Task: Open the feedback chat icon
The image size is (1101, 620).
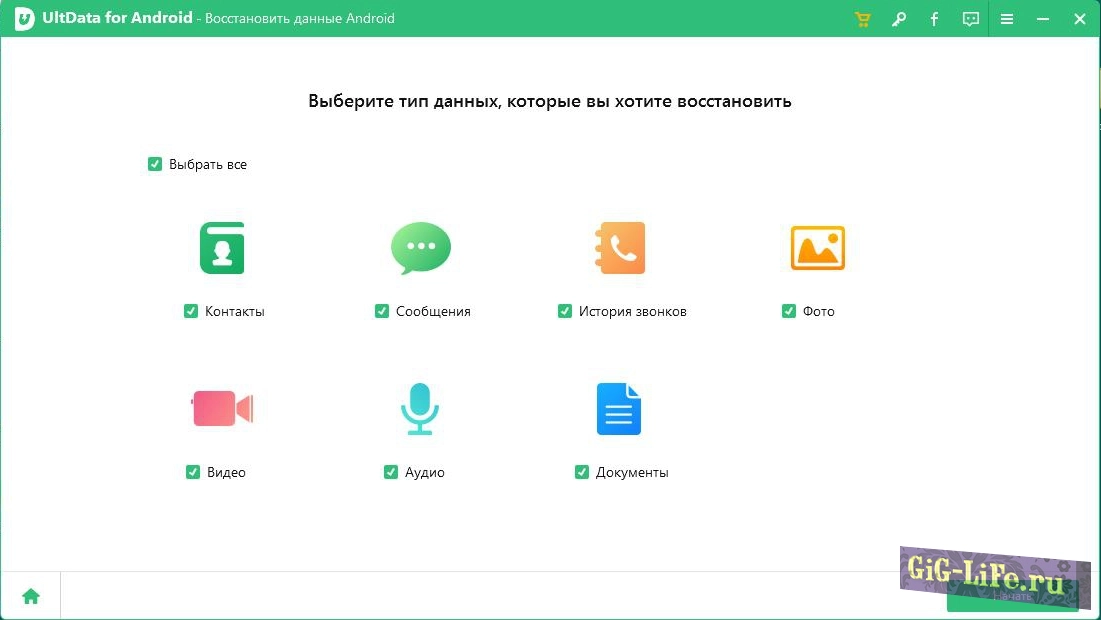Action: pos(970,19)
